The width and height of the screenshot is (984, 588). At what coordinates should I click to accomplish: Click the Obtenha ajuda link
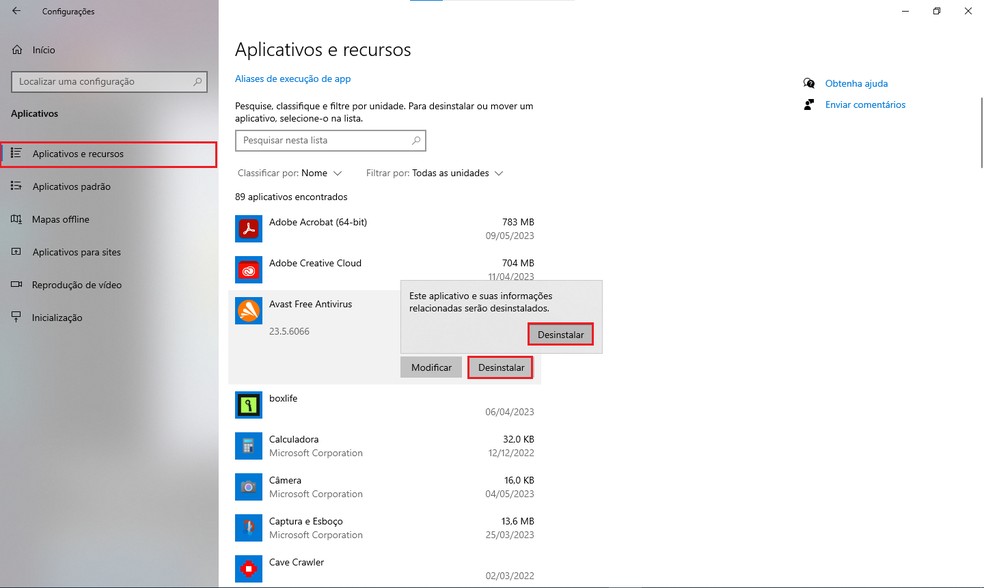coord(856,84)
